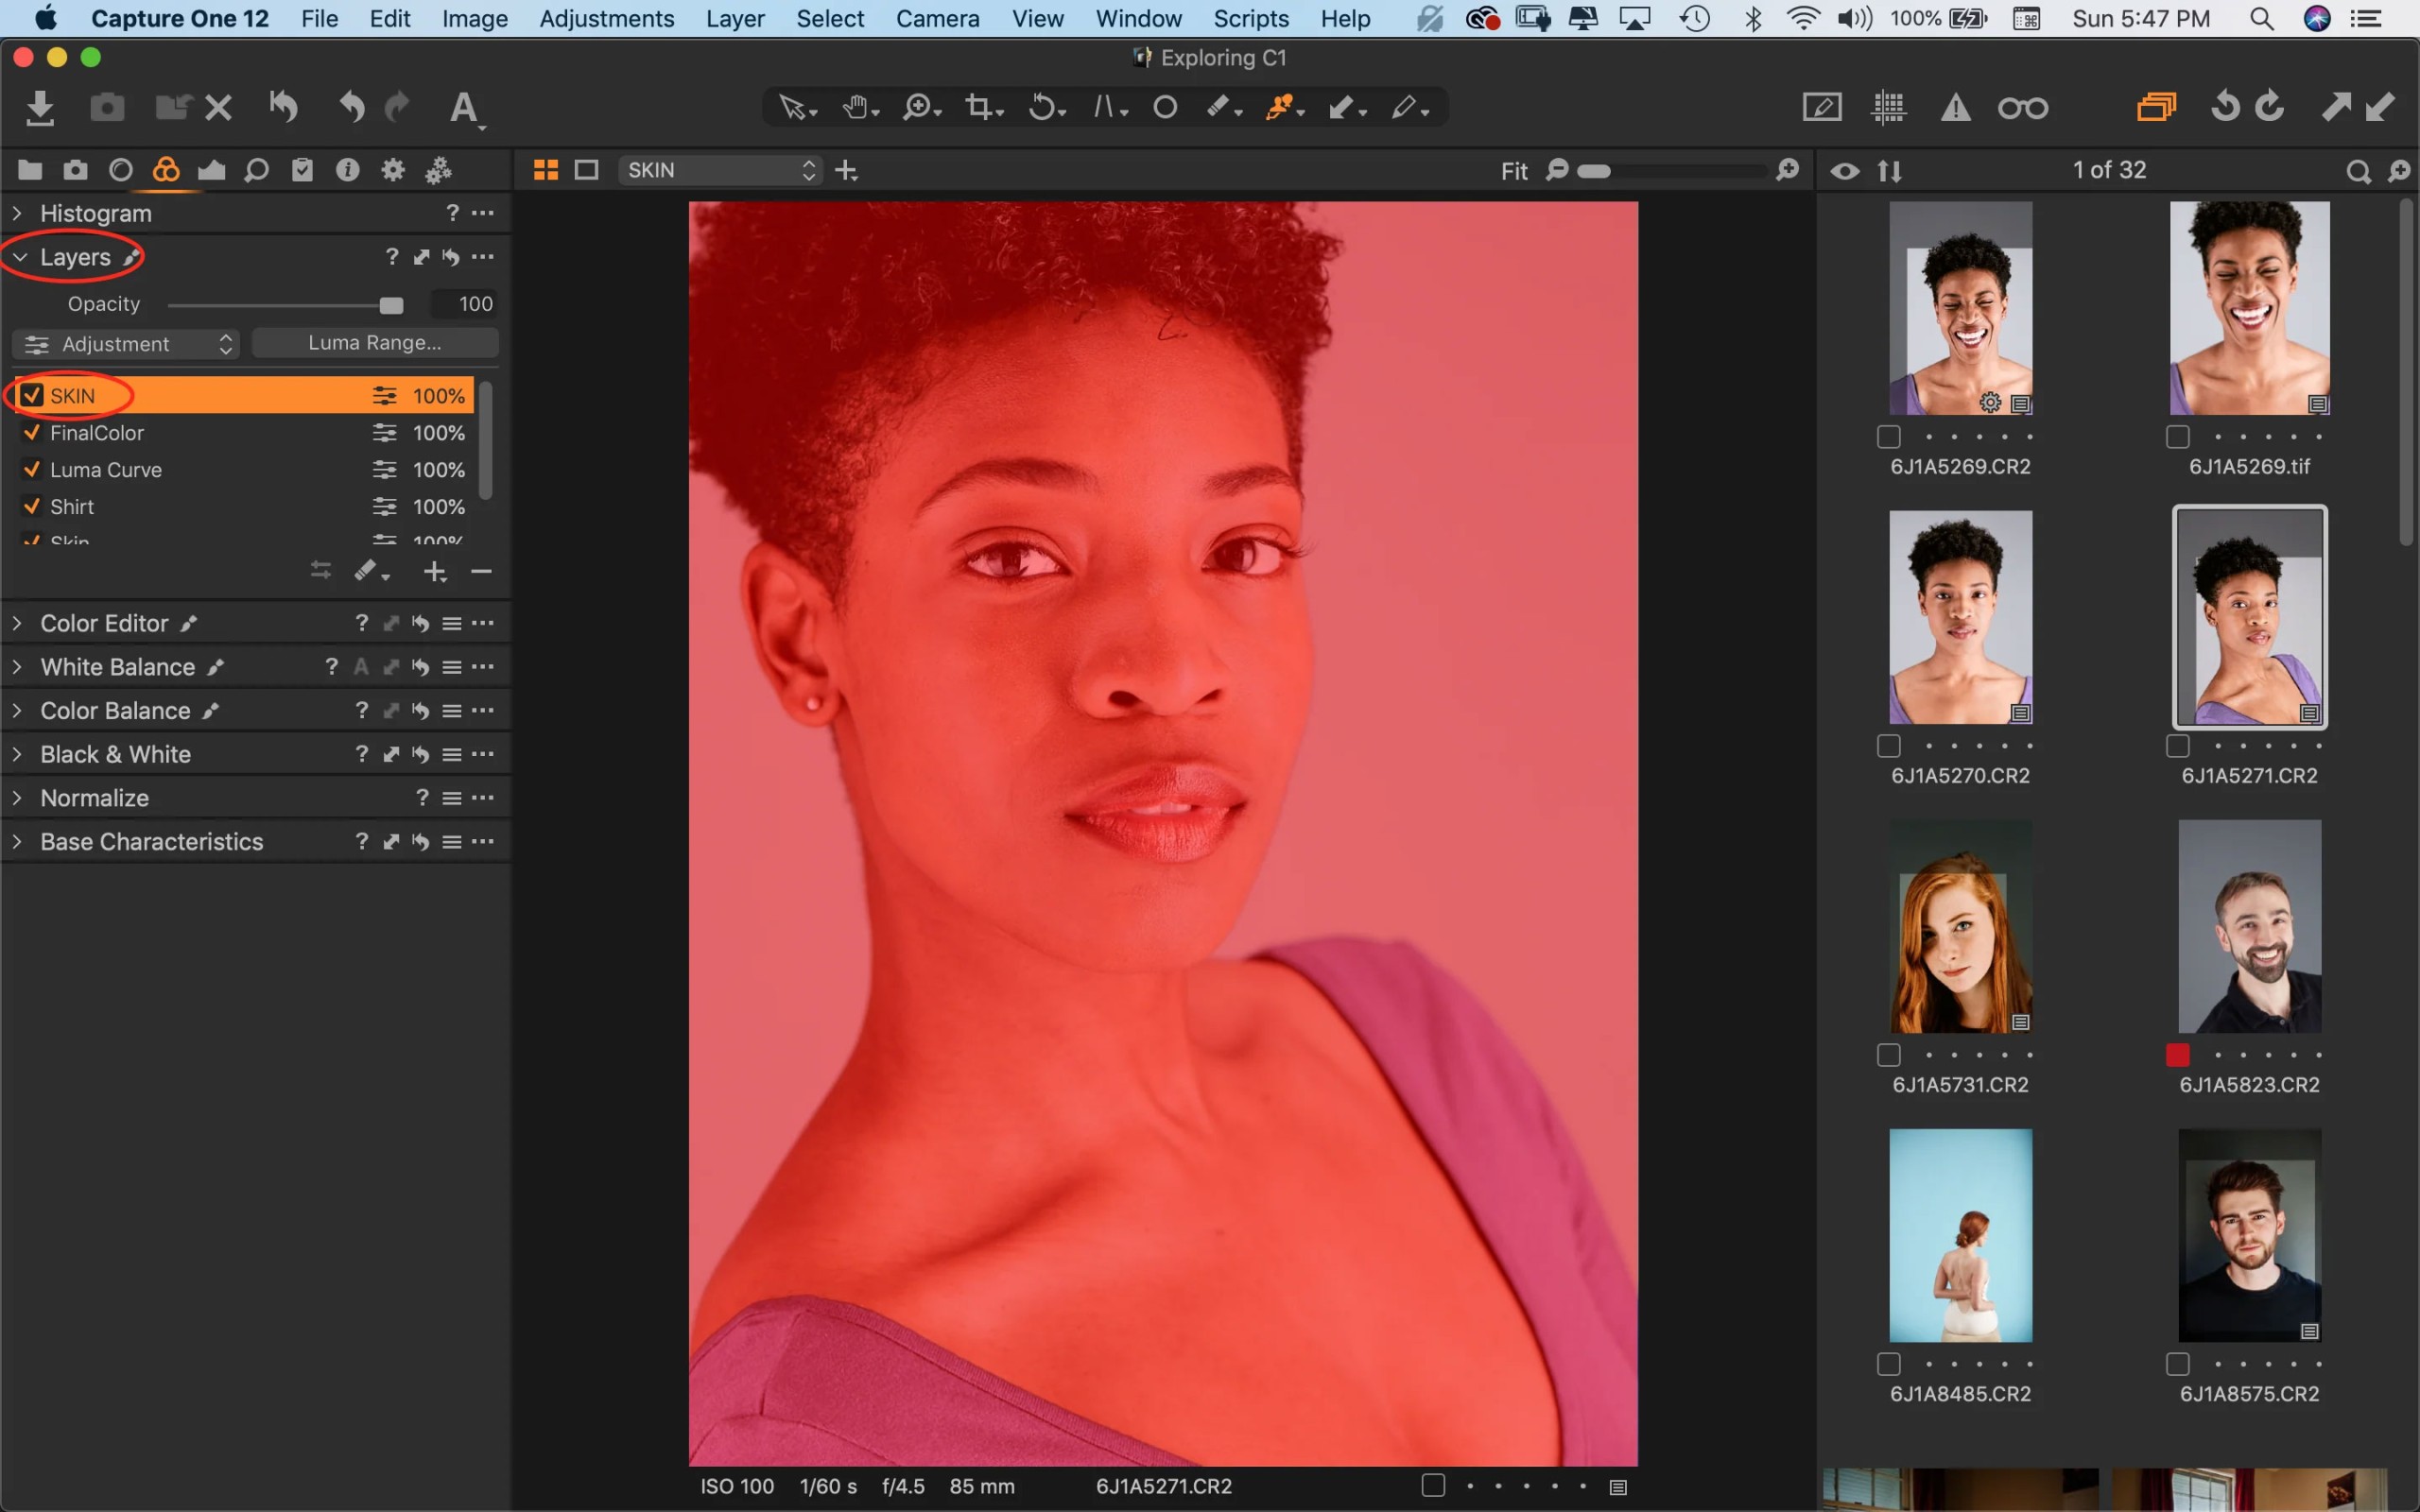Toggle the Grid overlay icon

[x=1888, y=107]
